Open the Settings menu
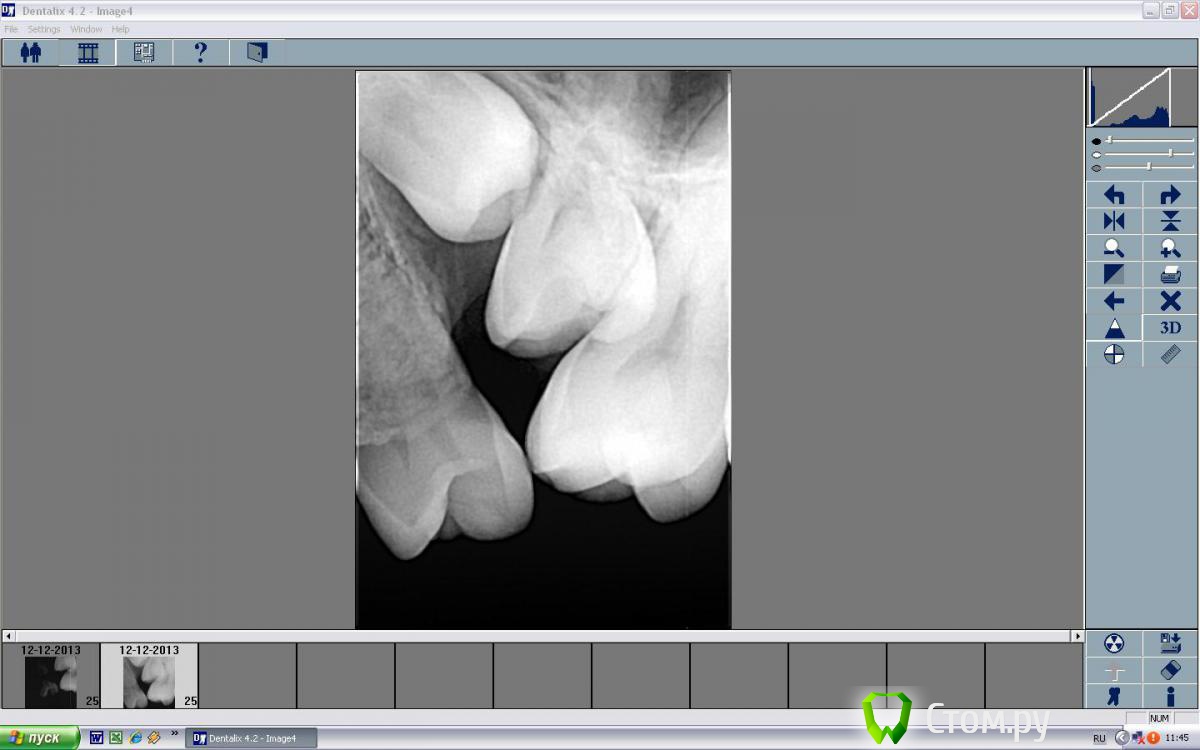This screenshot has height=750, width=1200. pyautogui.click(x=43, y=29)
